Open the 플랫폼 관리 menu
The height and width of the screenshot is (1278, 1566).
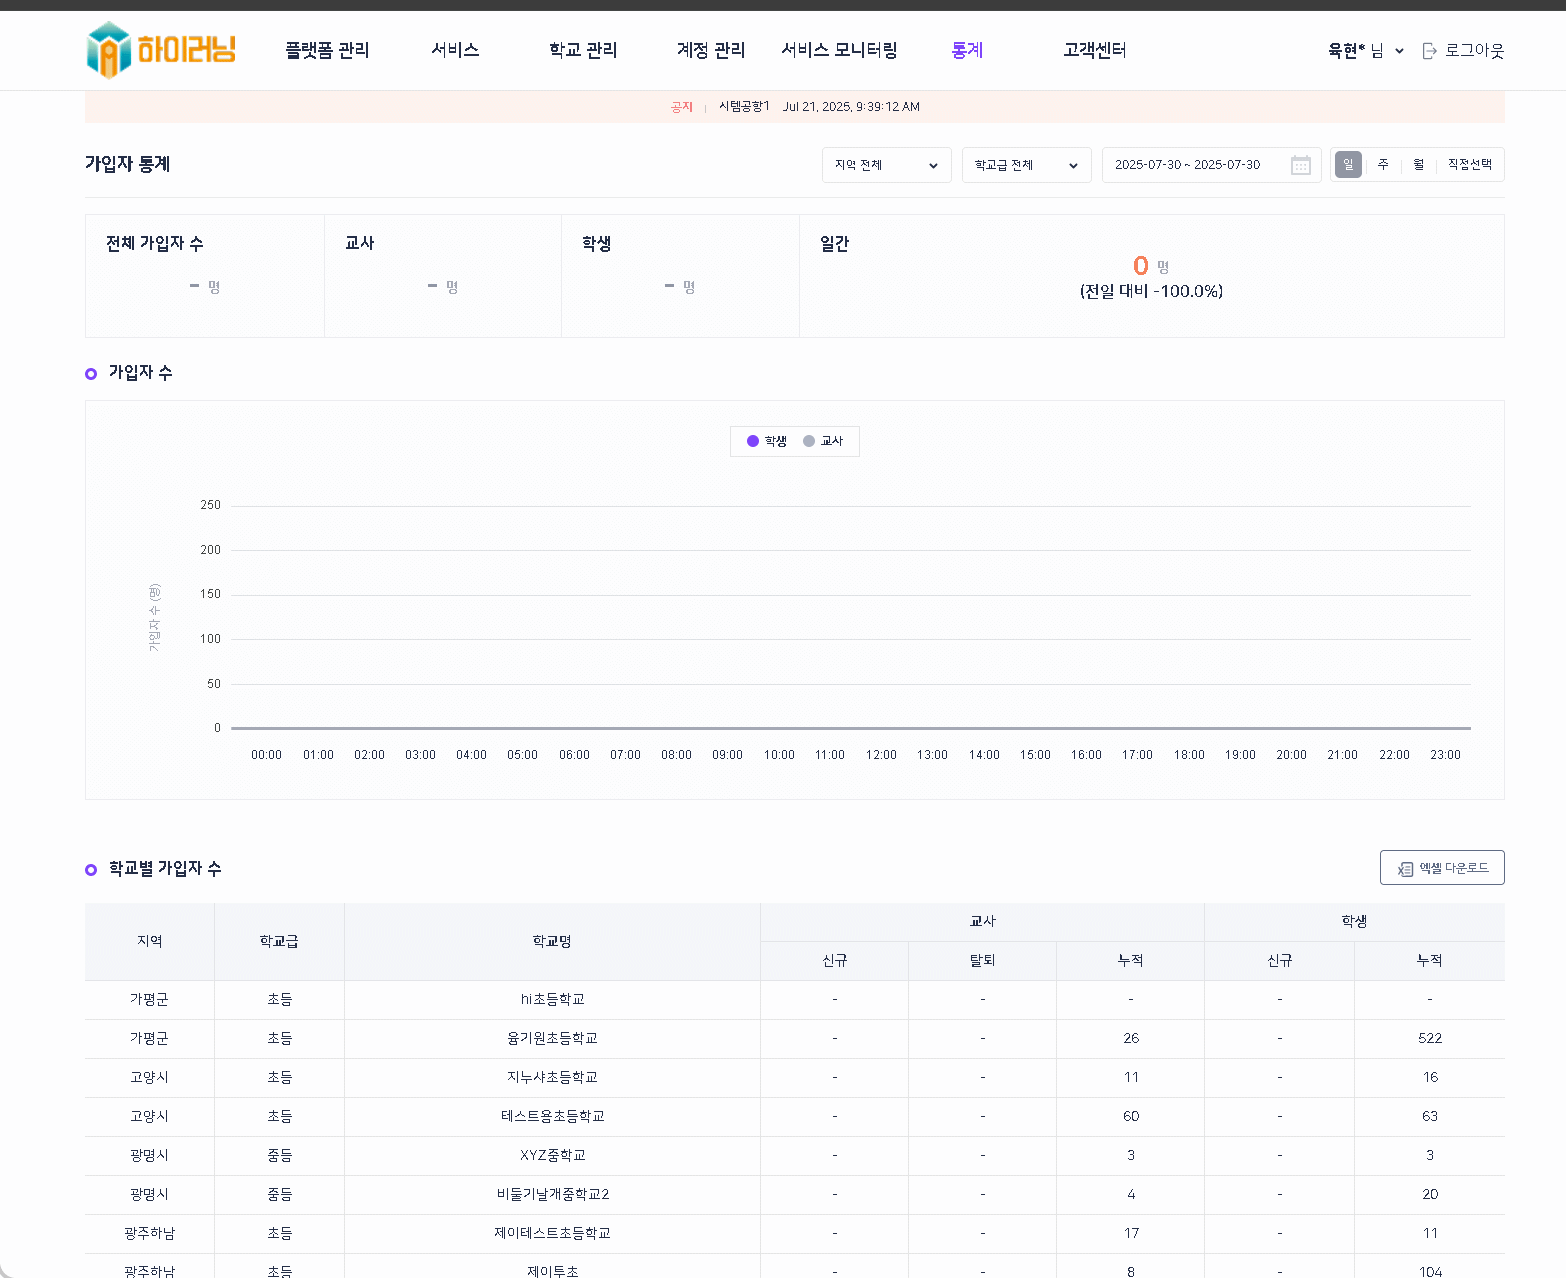tap(327, 50)
